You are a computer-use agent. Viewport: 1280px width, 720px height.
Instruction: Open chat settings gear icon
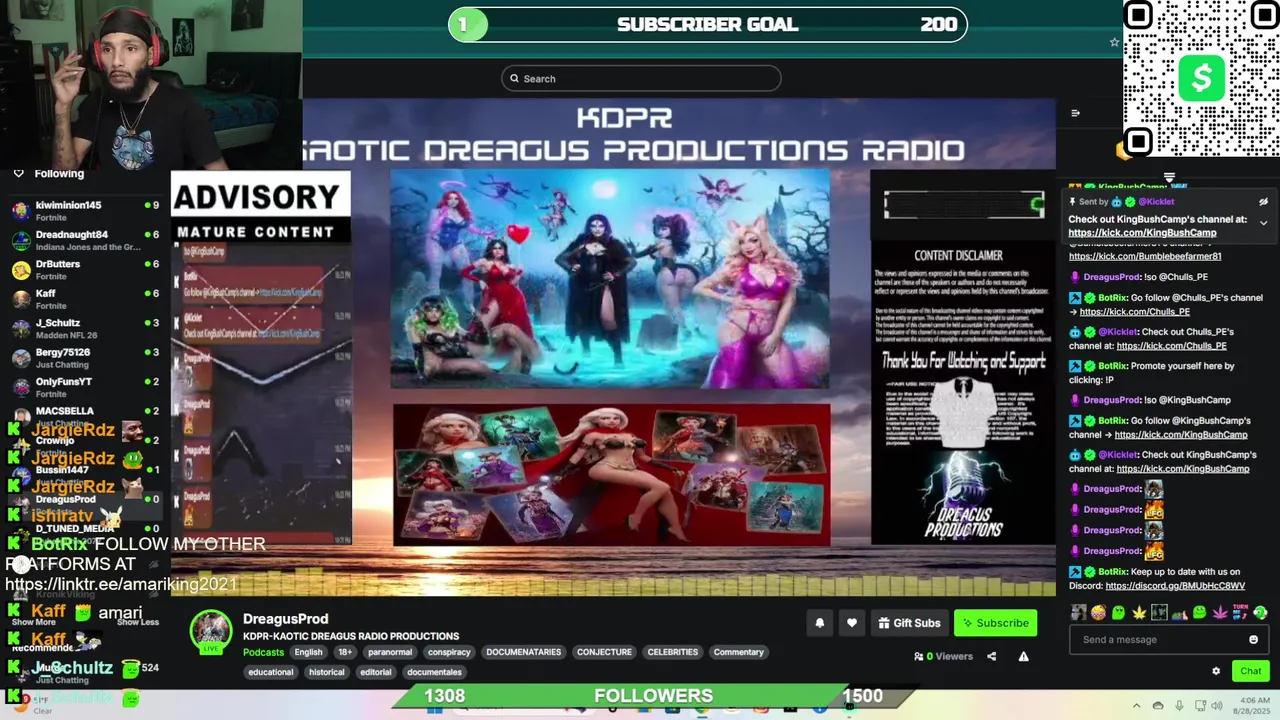pyautogui.click(x=1216, y=671)
